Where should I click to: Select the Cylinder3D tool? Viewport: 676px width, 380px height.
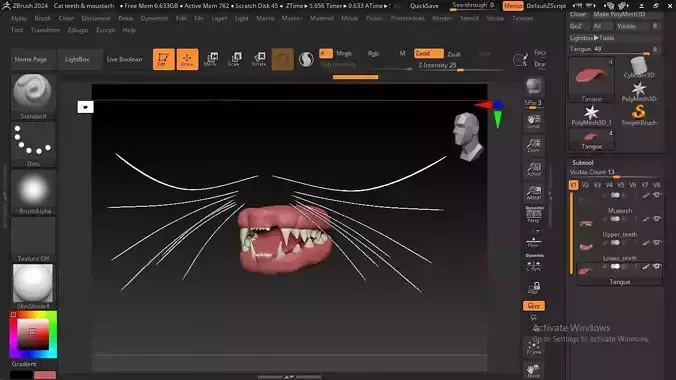click(x=638, y=68)
